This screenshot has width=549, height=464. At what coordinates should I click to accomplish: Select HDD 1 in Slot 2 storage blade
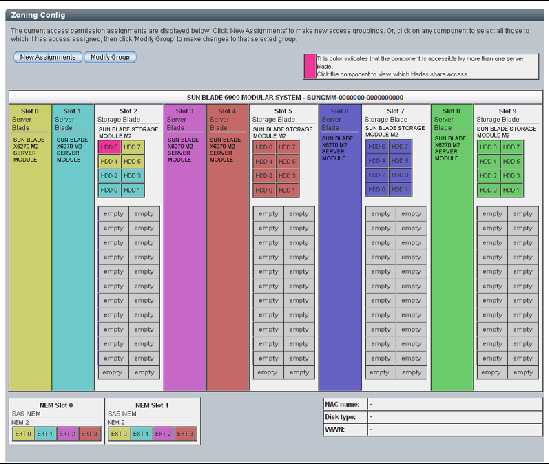132,190
